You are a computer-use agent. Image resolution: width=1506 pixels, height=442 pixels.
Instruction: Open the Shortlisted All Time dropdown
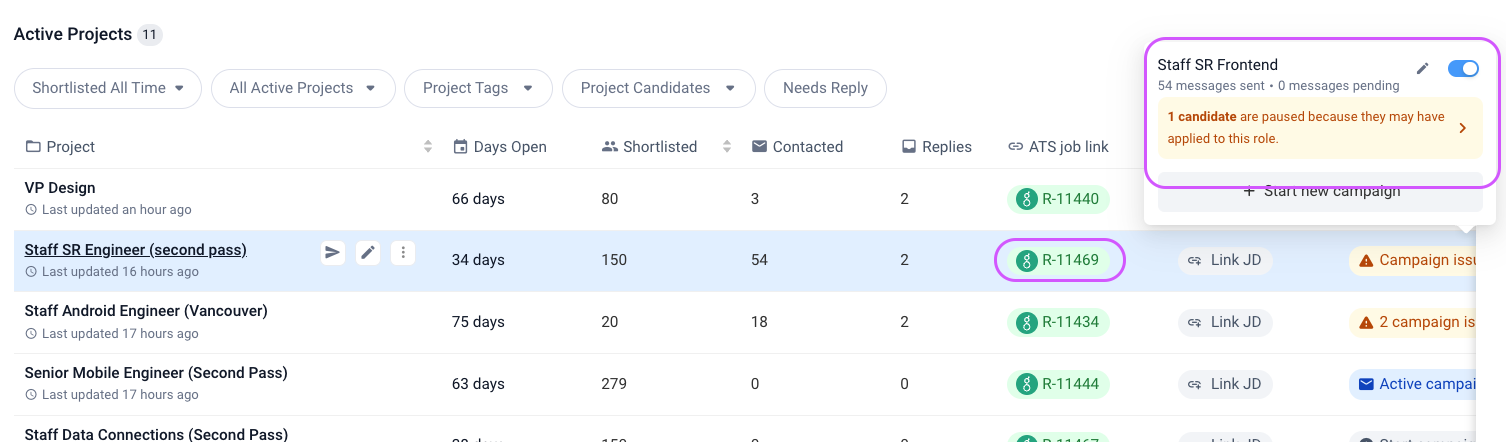coord(108,88)
